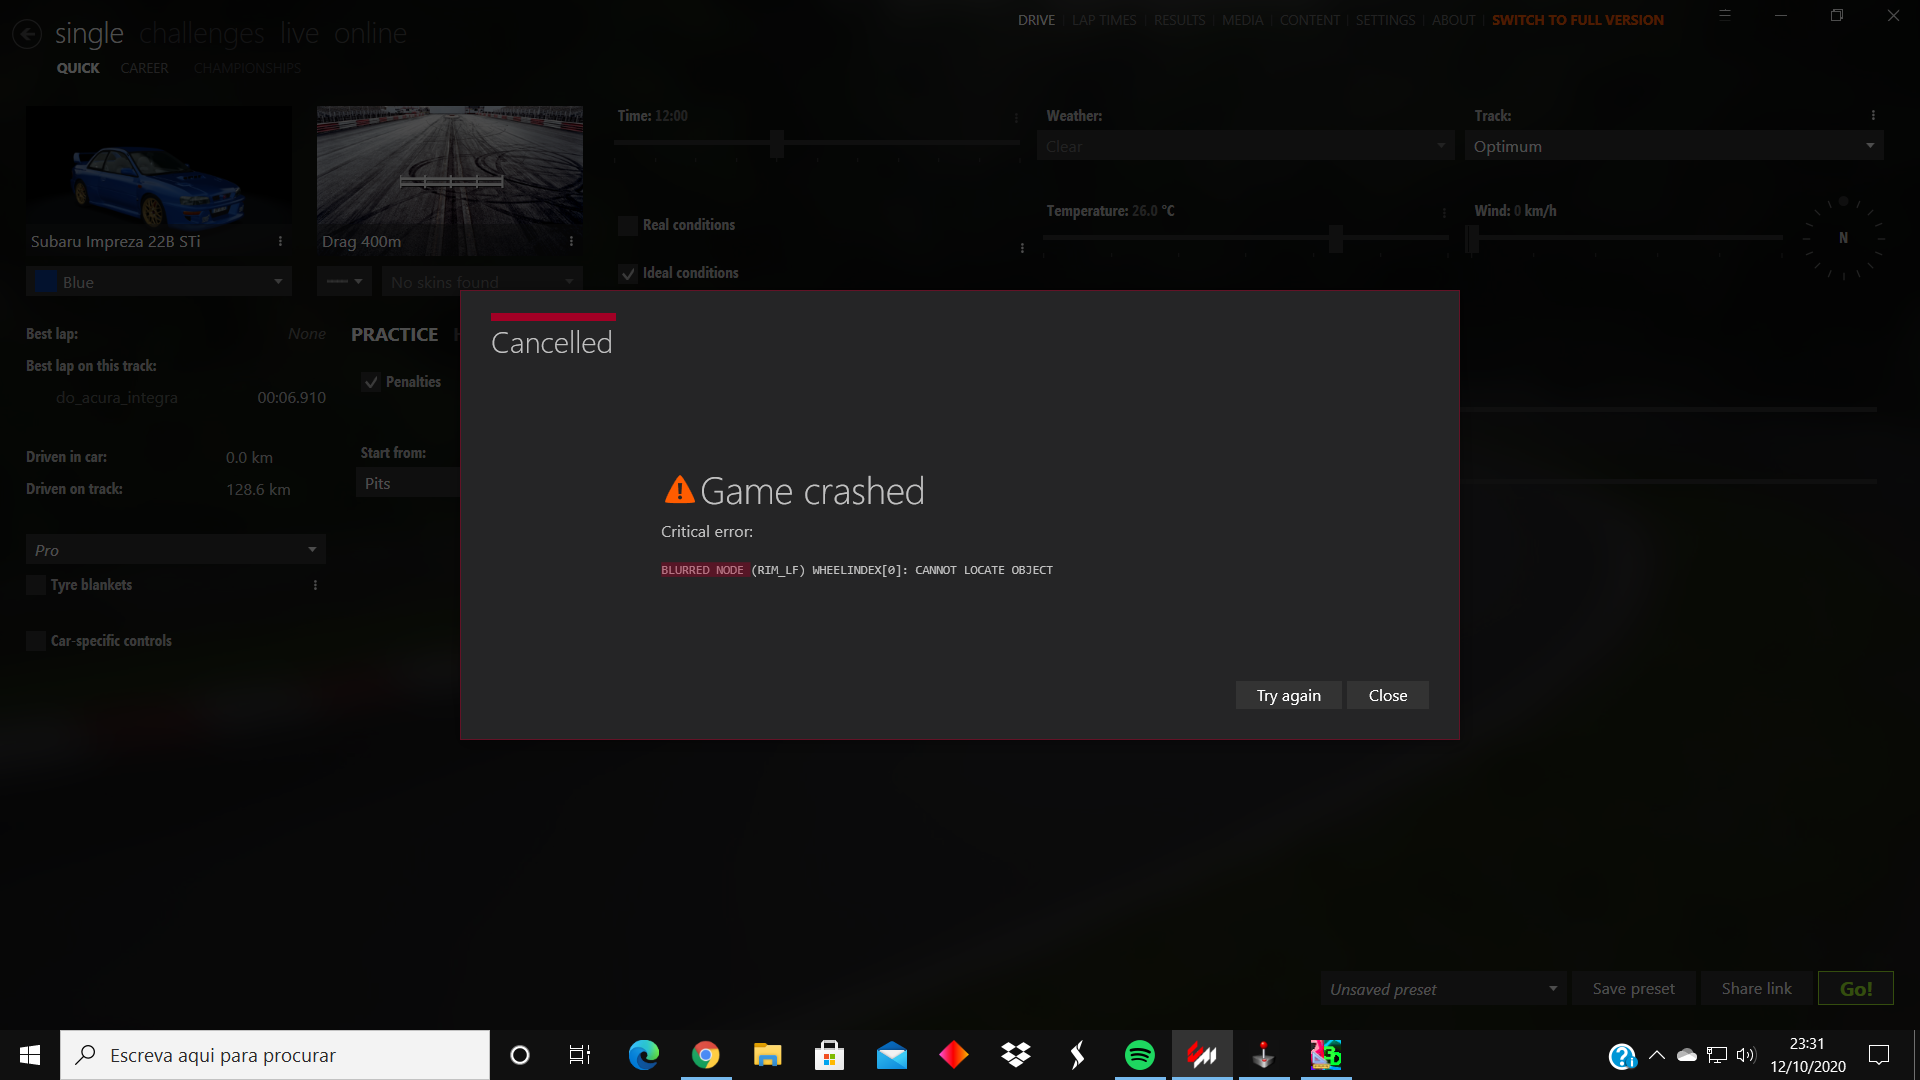The image size is (1920, 1080).
Task: Select the PRACTICE mode tab
Action: tap(394, 334)
